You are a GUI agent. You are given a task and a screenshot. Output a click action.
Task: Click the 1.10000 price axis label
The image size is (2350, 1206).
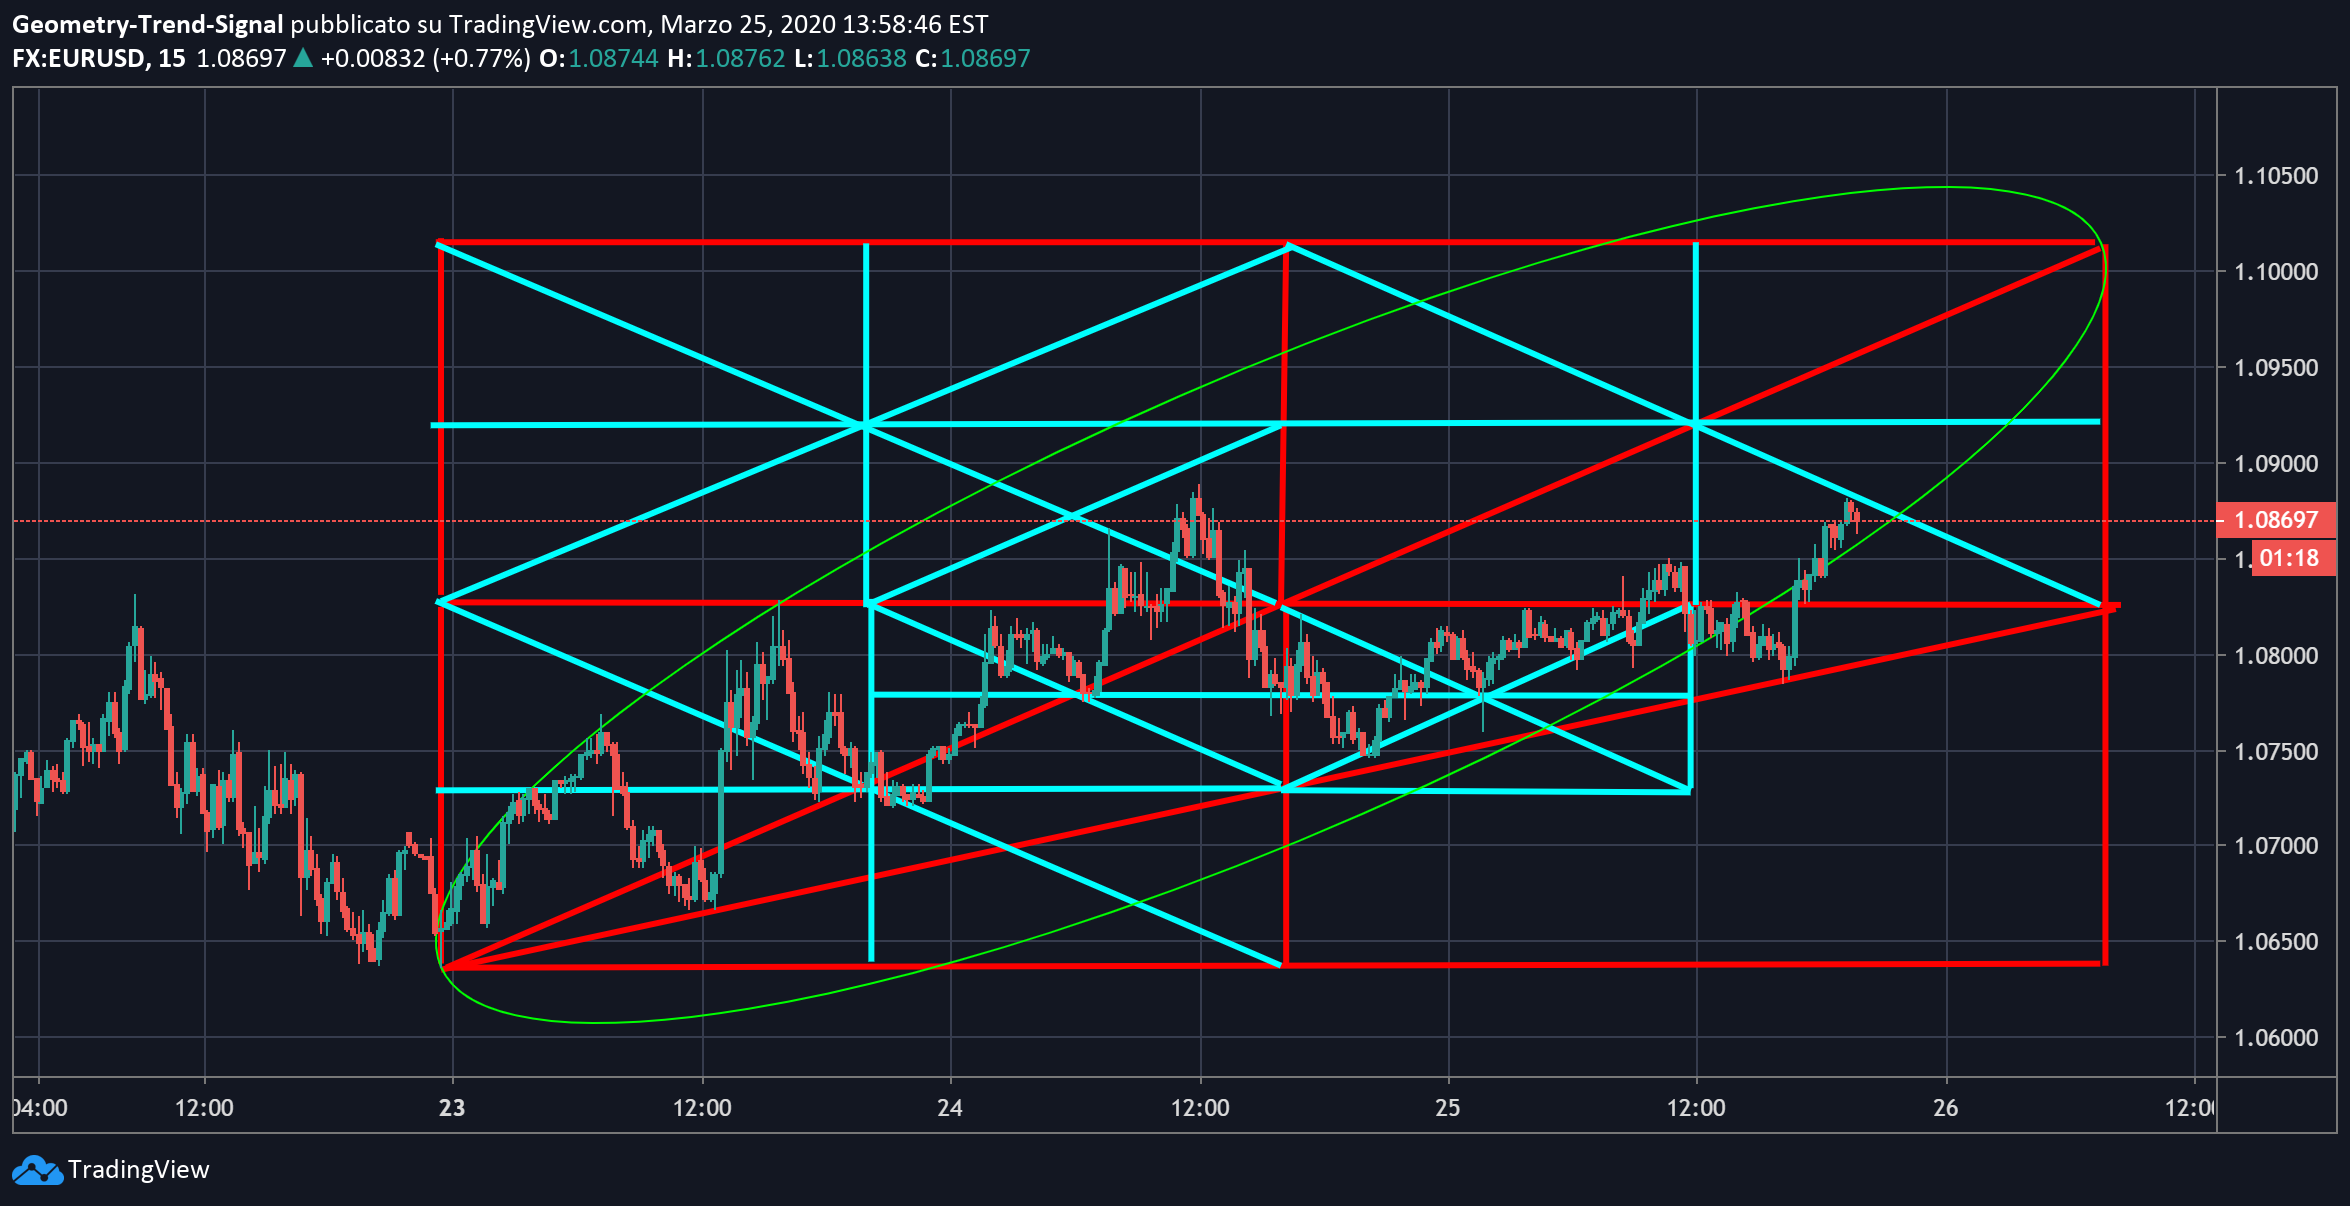[x=2275, y=272]
